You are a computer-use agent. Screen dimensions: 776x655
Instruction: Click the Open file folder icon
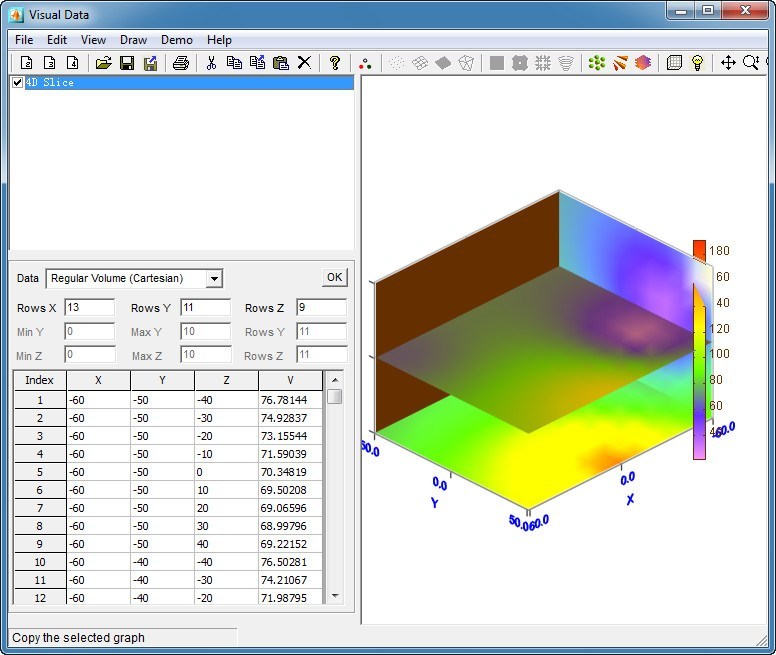coord(103,63)
